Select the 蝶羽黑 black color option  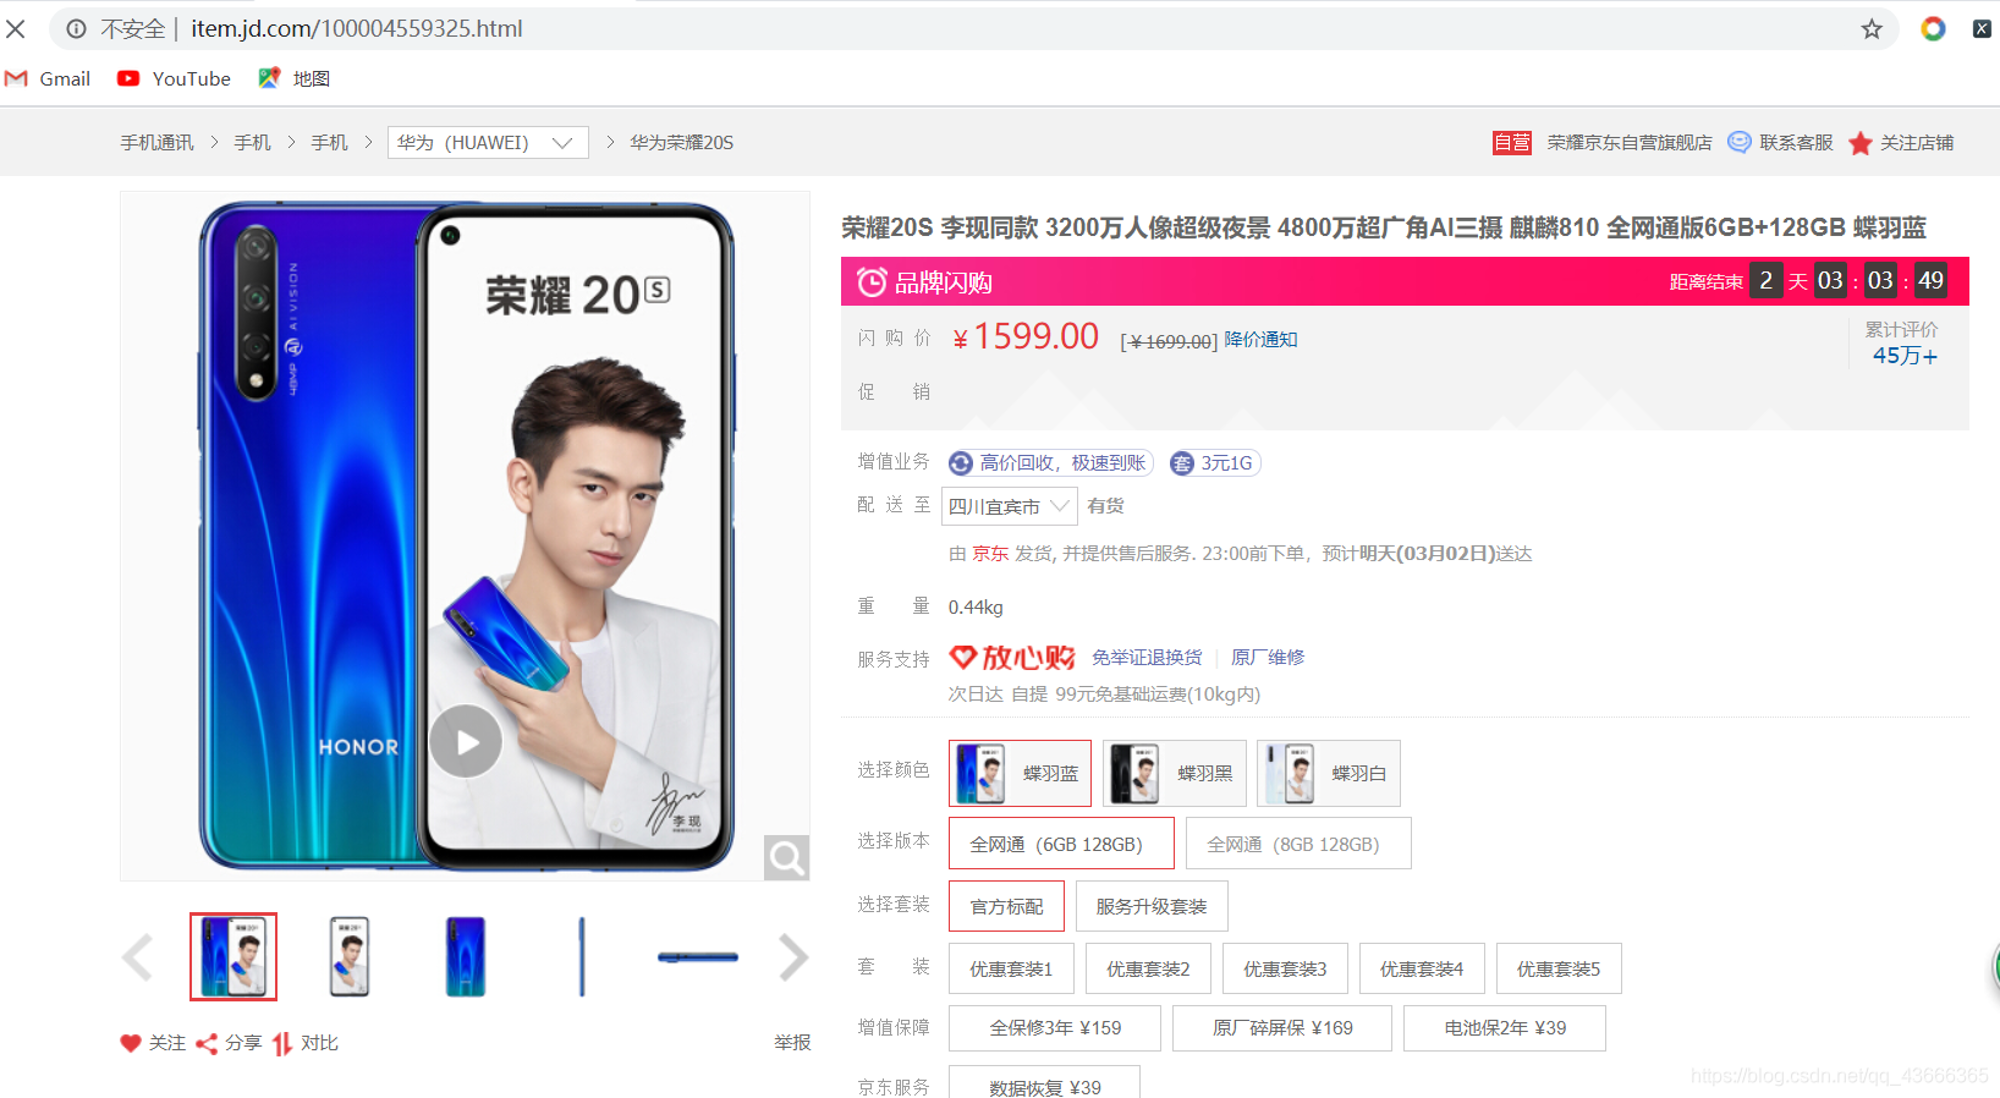coord(1174,773)
